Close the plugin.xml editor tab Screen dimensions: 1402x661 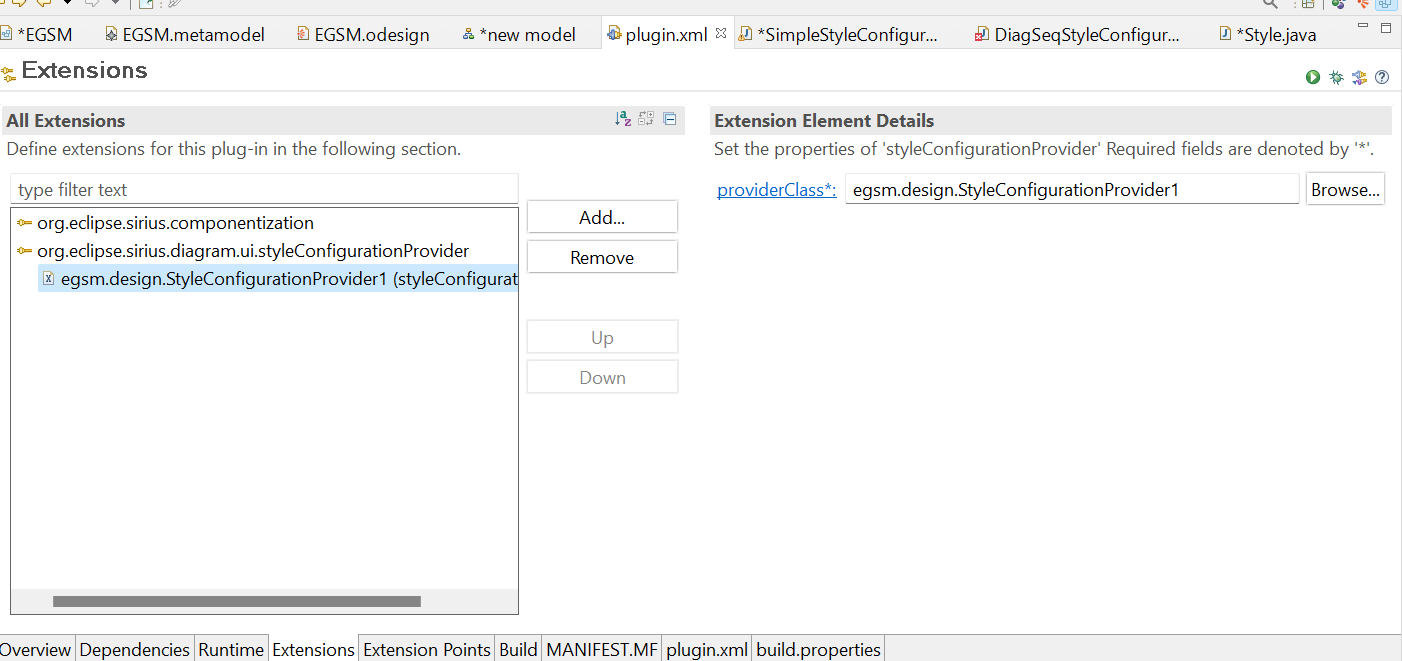(x=721, y=34)
